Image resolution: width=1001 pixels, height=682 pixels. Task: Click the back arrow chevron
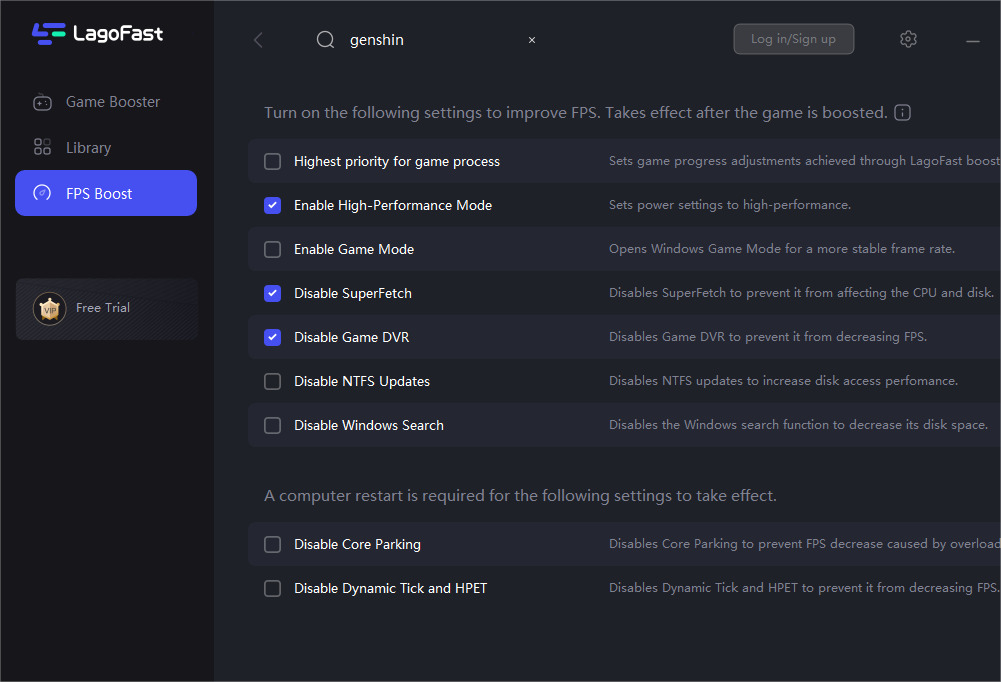coord(258,40)
